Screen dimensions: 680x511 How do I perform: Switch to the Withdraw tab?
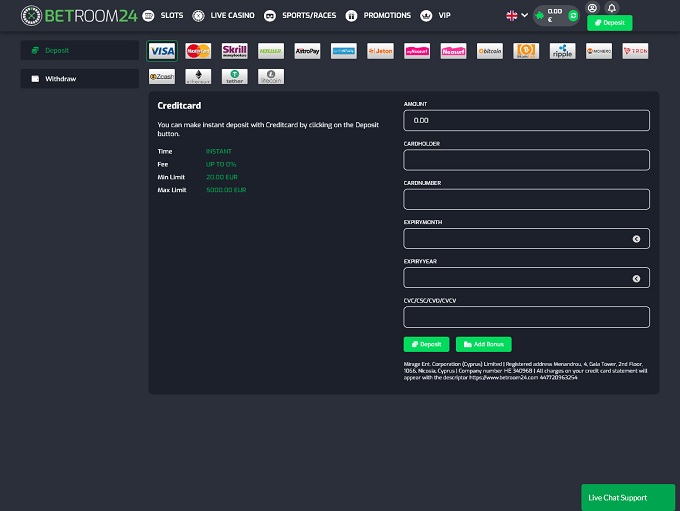tap(80, 78)
